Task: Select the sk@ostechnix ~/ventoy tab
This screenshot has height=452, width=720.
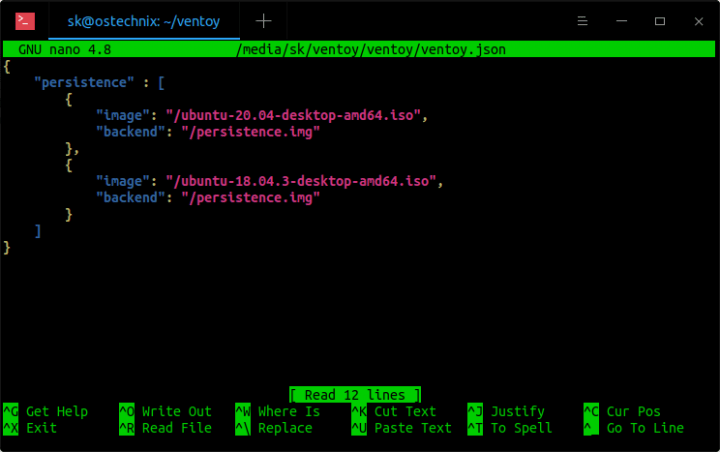Action: [143, 20]
